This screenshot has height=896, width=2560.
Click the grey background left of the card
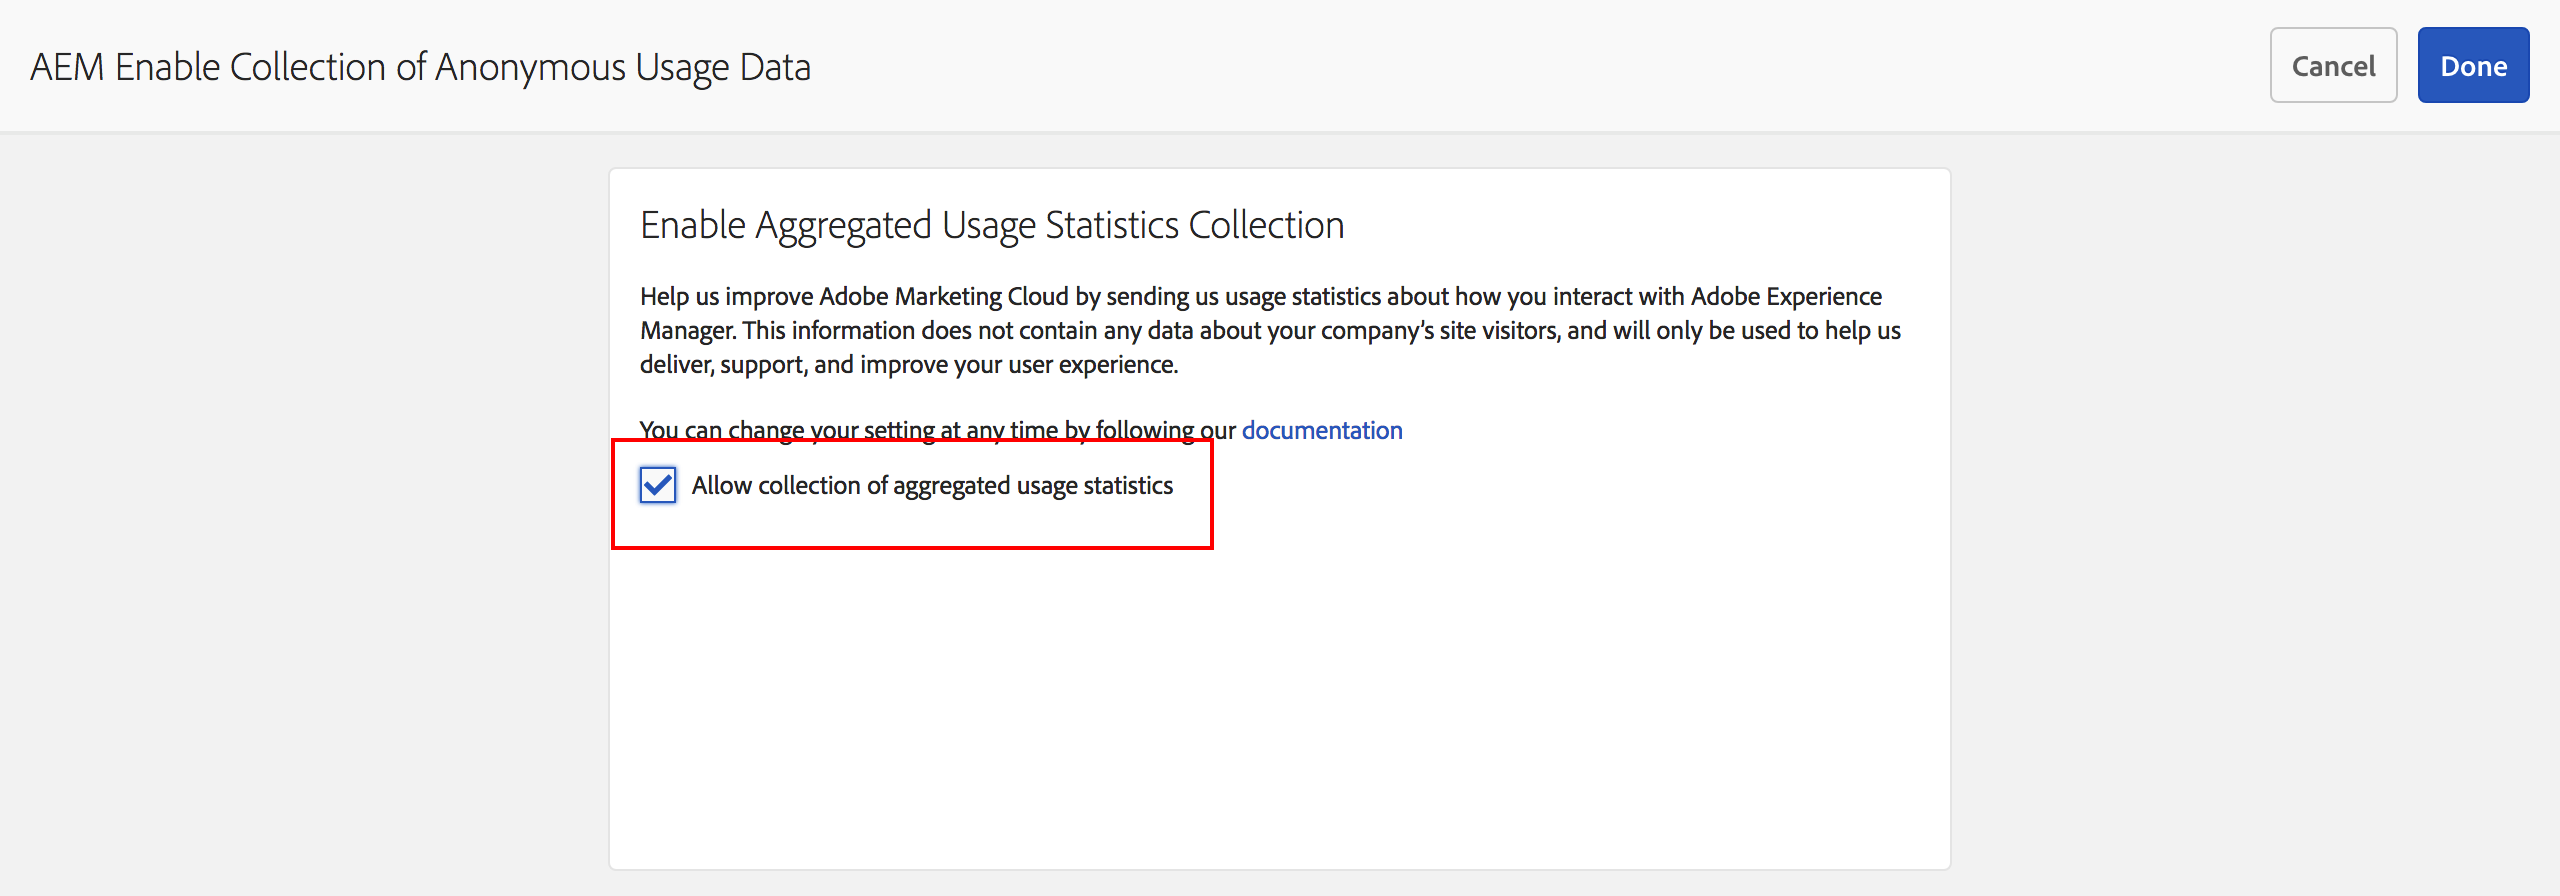point(300,500)
